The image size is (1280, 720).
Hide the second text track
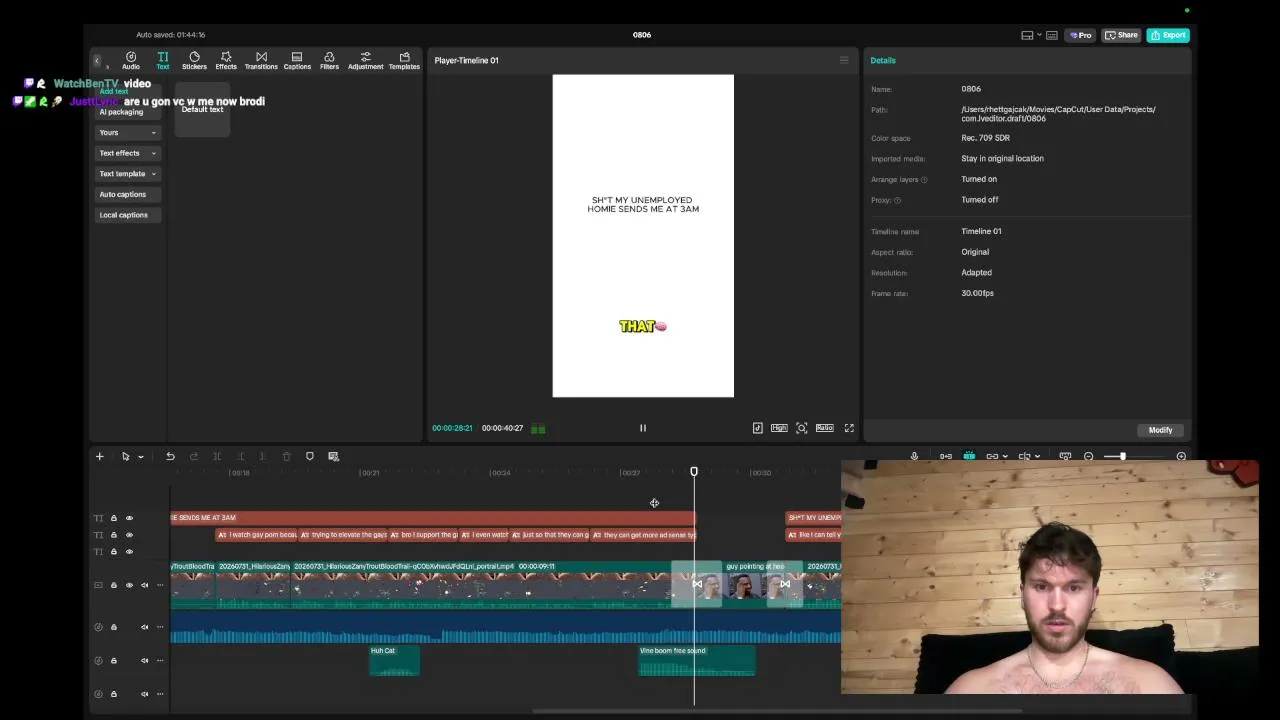(x=129, y=535)
